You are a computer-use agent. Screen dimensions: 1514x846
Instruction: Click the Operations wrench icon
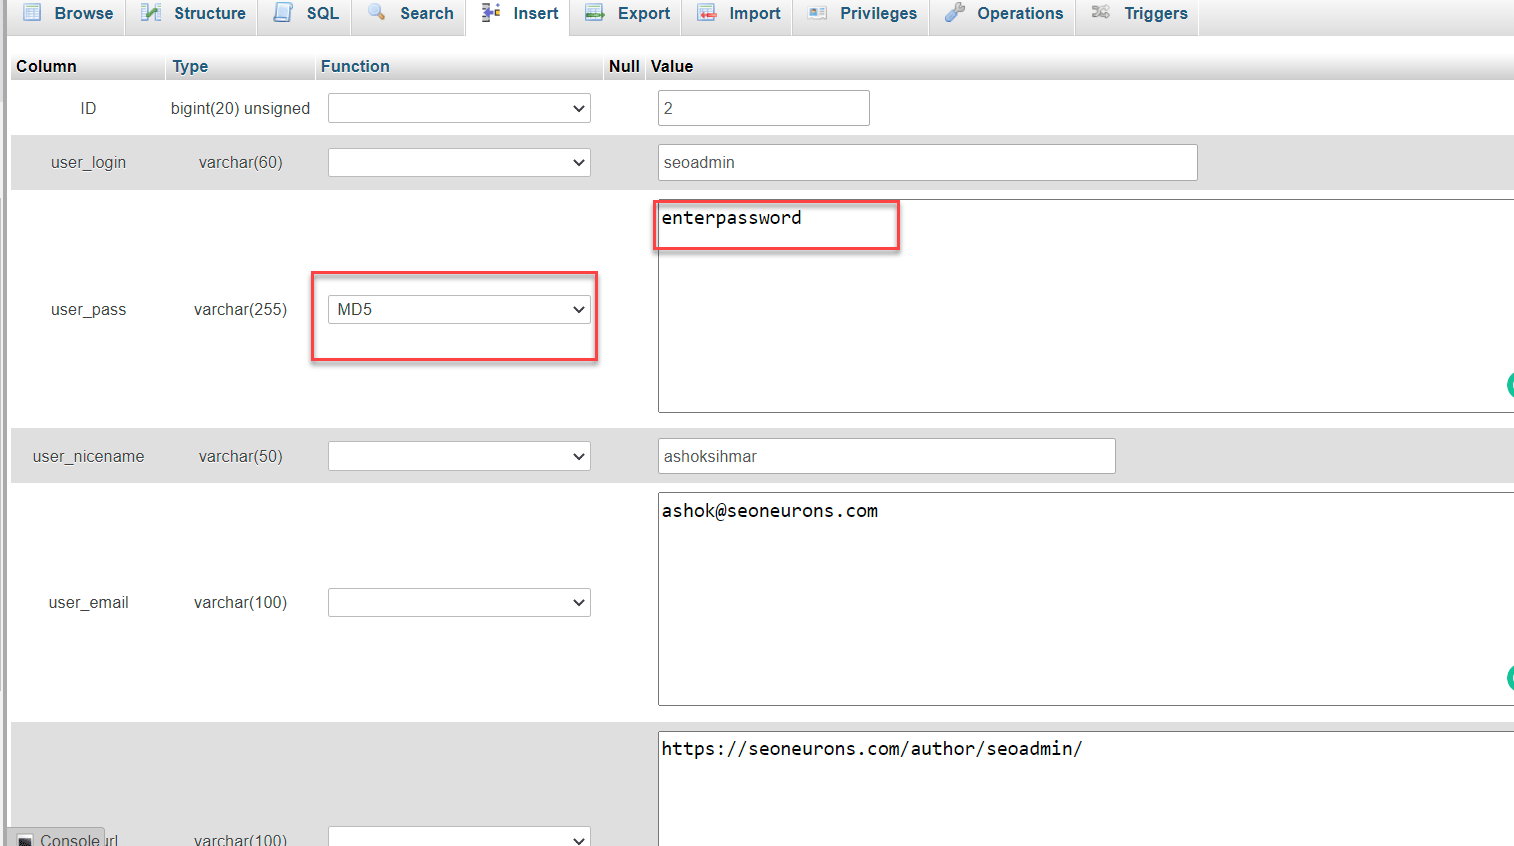955,13
